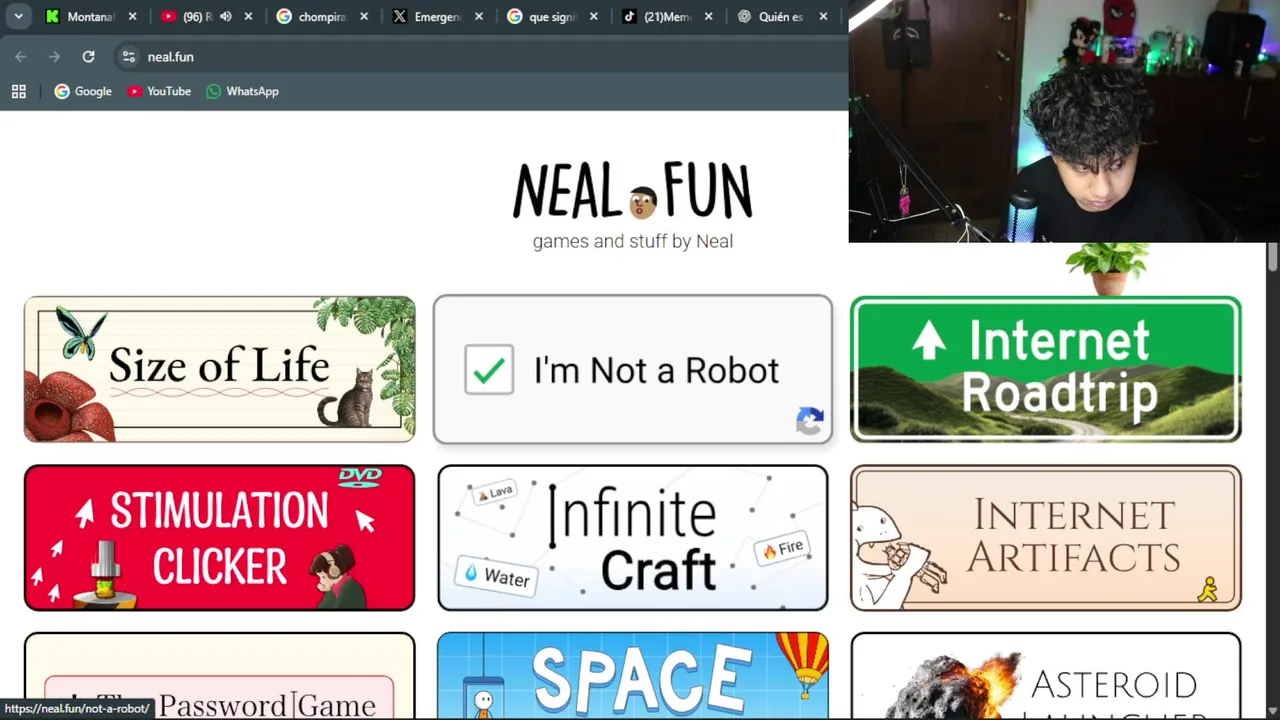Close the TikTok tab

point(709,16)
